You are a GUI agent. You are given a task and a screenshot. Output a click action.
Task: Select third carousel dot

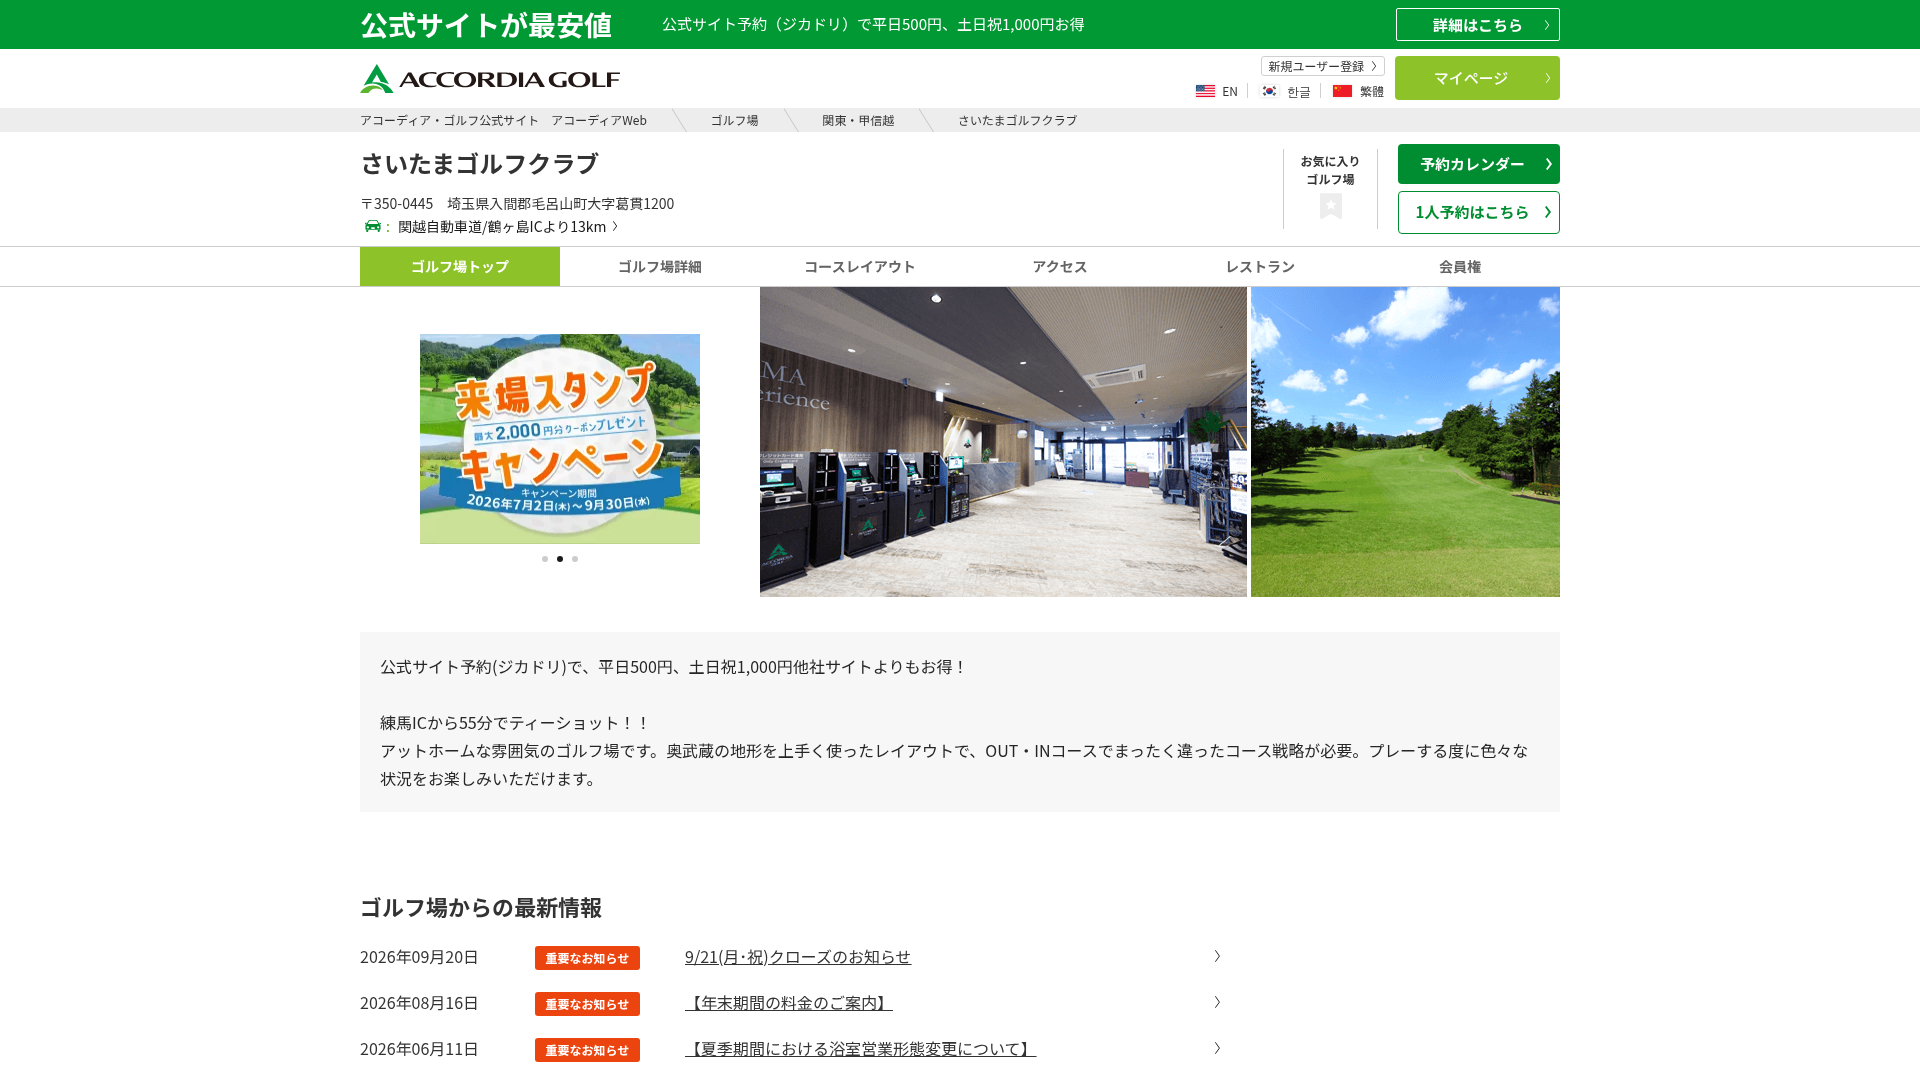(x=575, y=559)
